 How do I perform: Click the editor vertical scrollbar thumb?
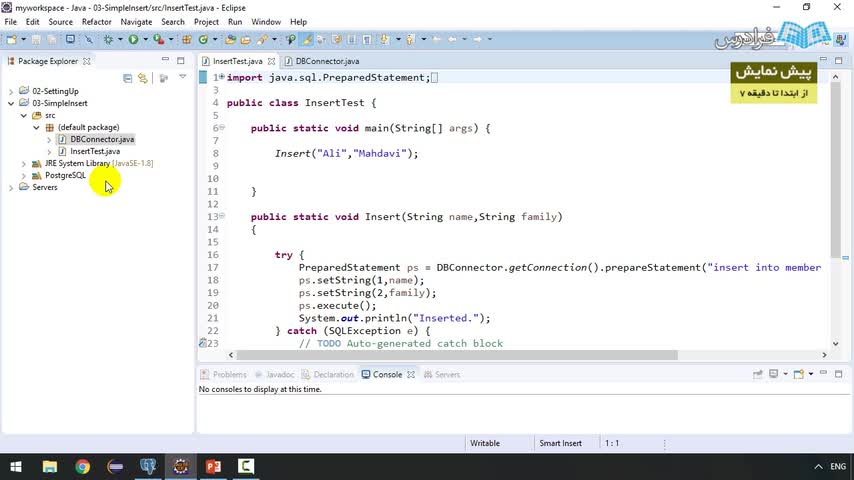tap(835, 170)
